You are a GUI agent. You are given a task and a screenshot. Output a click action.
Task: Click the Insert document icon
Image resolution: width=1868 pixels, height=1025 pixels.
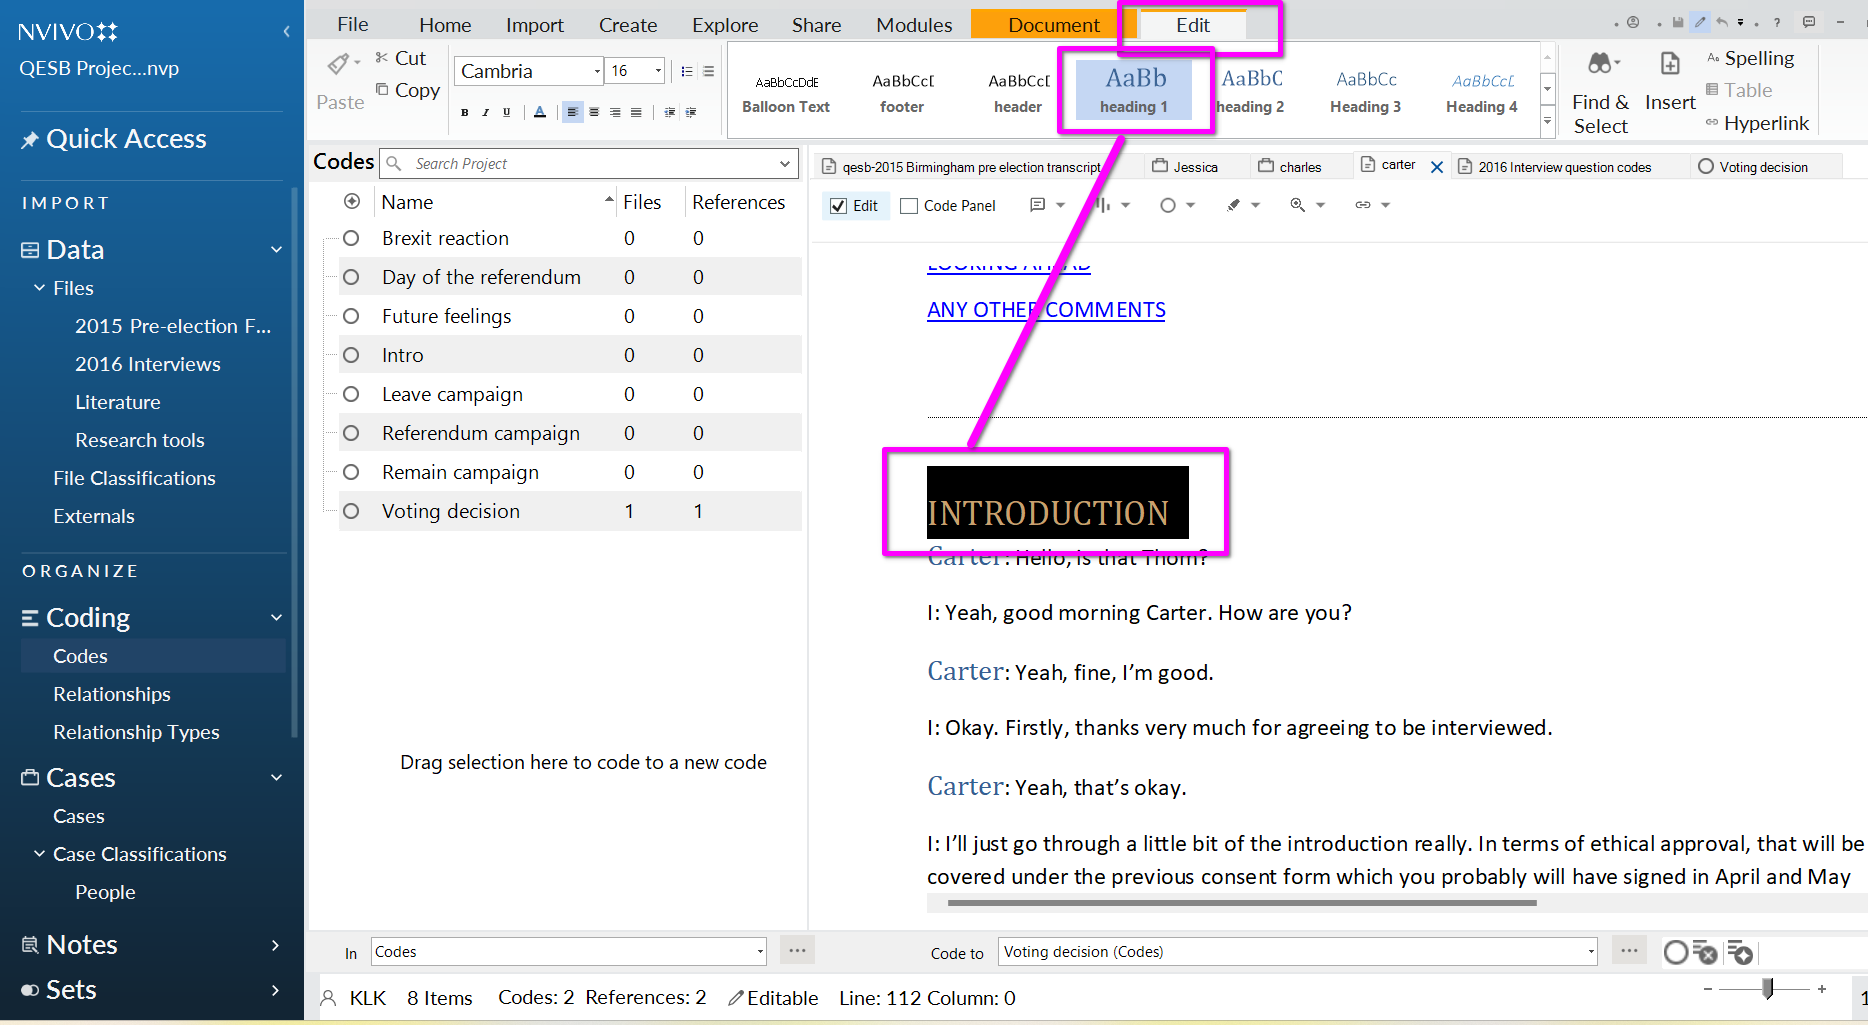coord(1669,65)
